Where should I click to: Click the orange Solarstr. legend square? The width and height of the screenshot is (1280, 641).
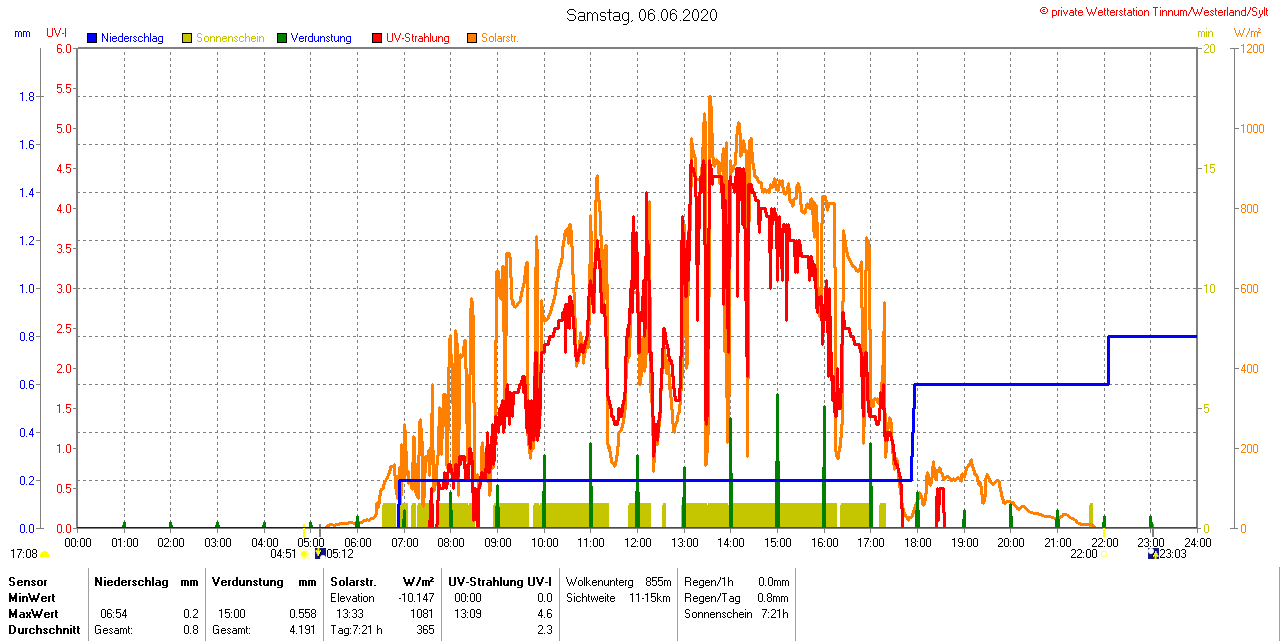[x=472, y=38]
